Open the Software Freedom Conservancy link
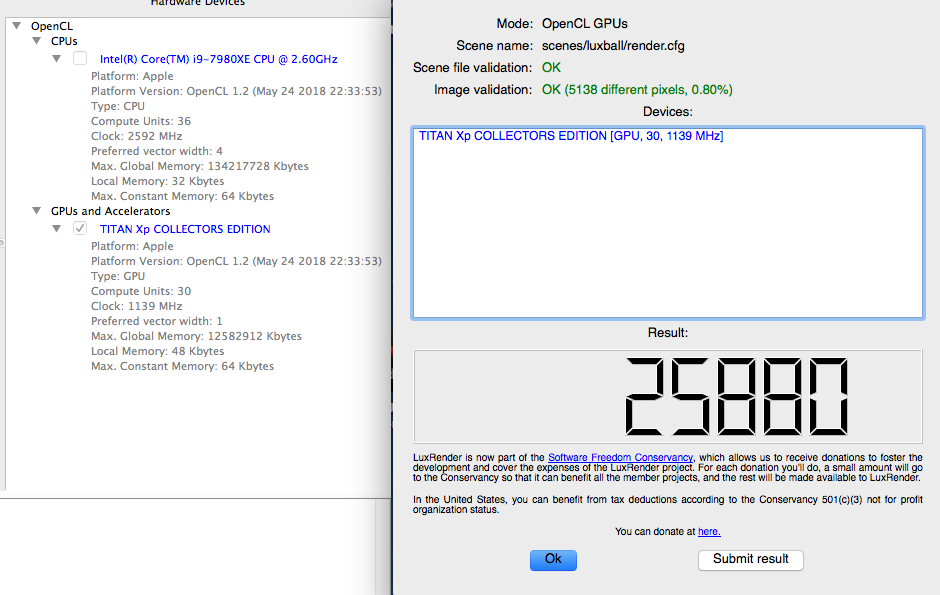Viewport: 940px width, 595px height. (620, 457)
